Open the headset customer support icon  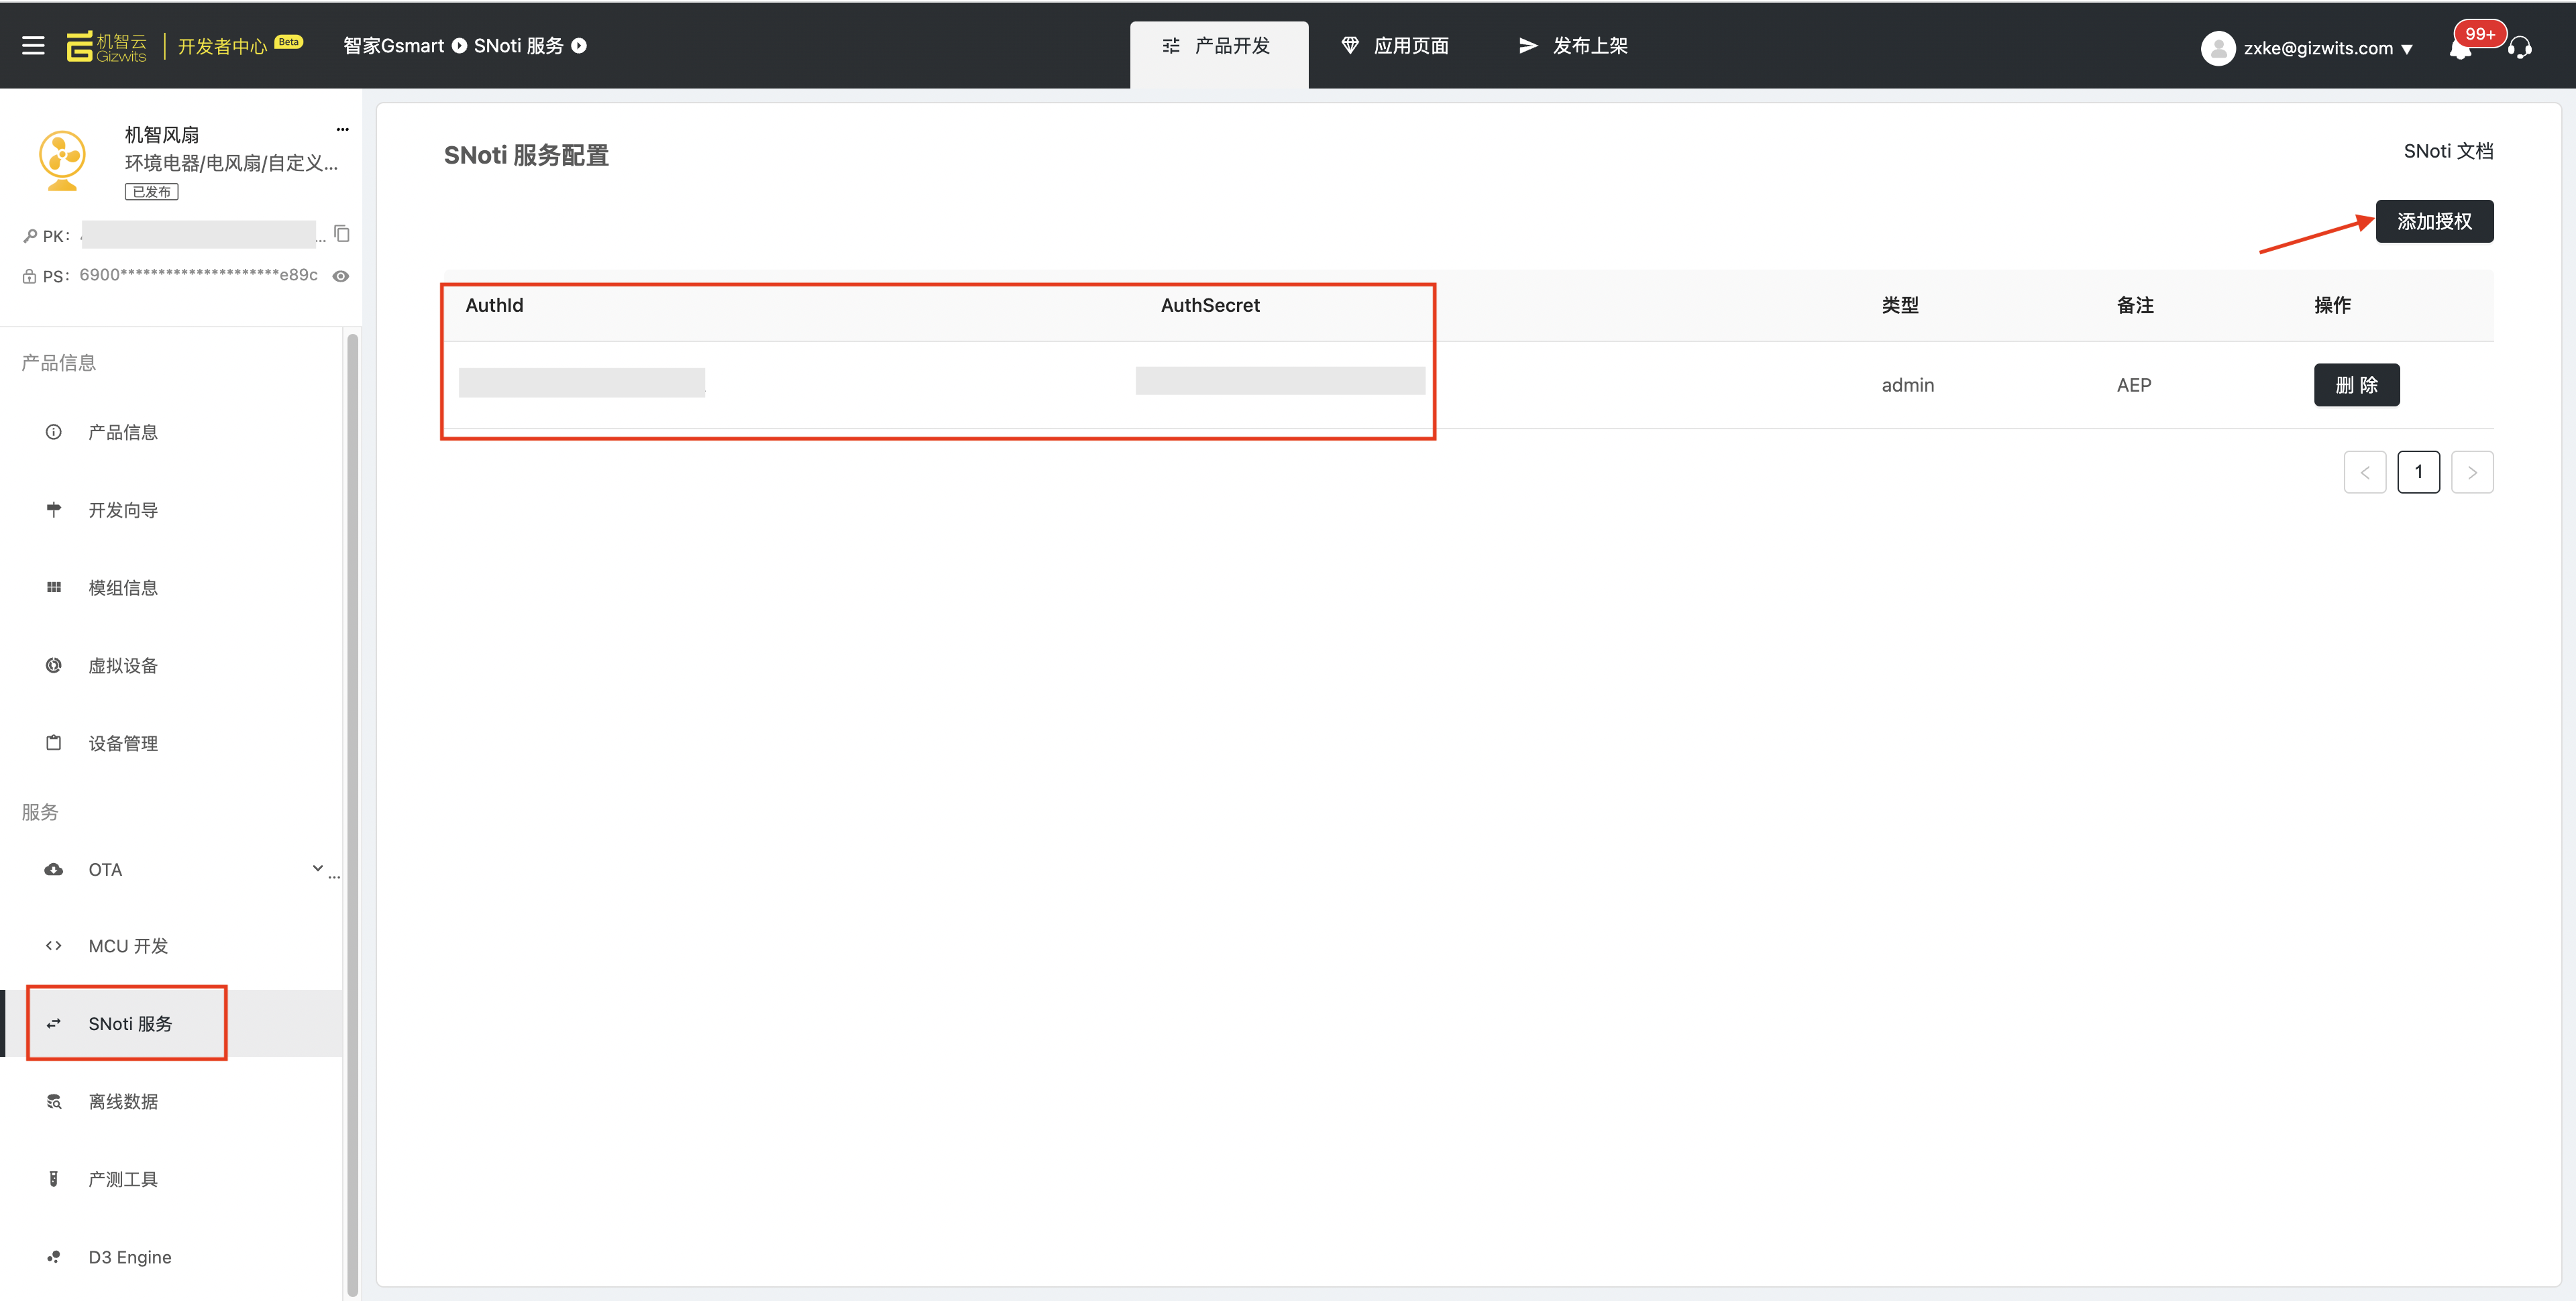[x=2520, y=48]
